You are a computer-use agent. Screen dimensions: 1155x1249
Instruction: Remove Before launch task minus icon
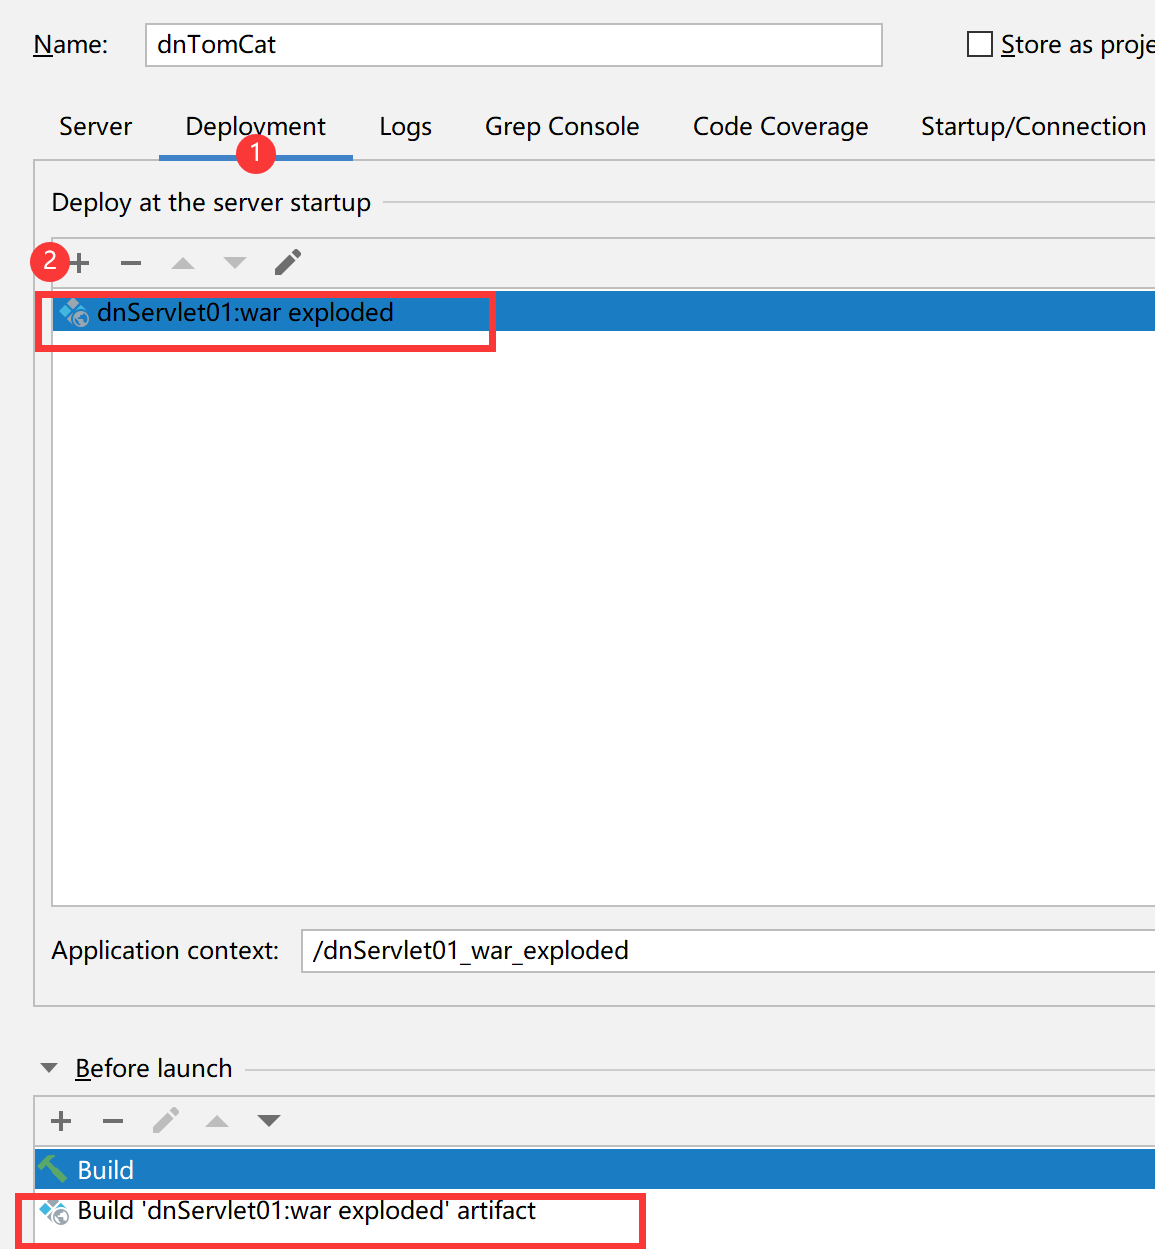pos(113,1121)
